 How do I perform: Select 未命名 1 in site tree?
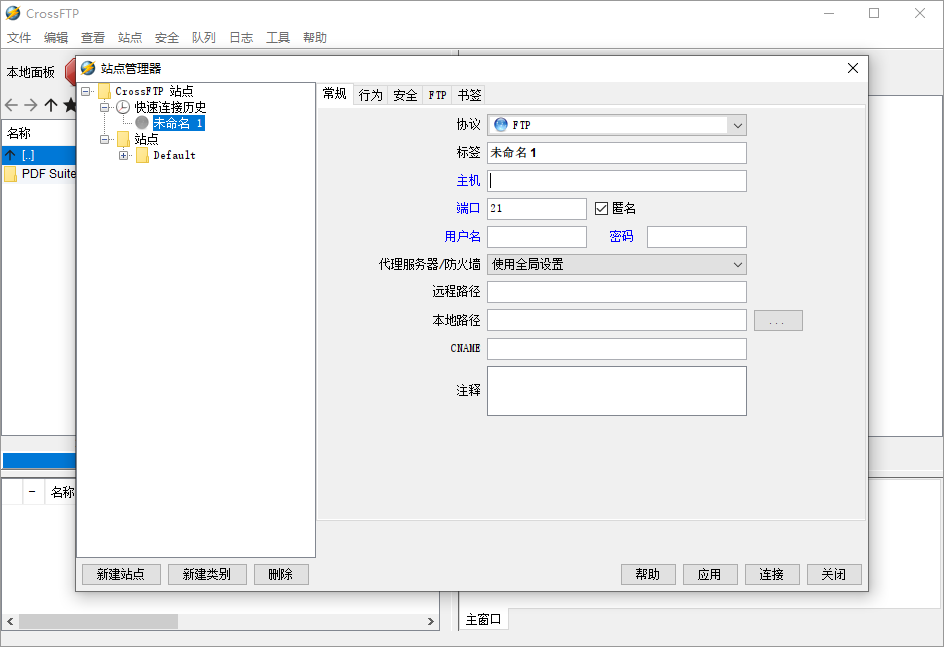click(x=178, y=123)
